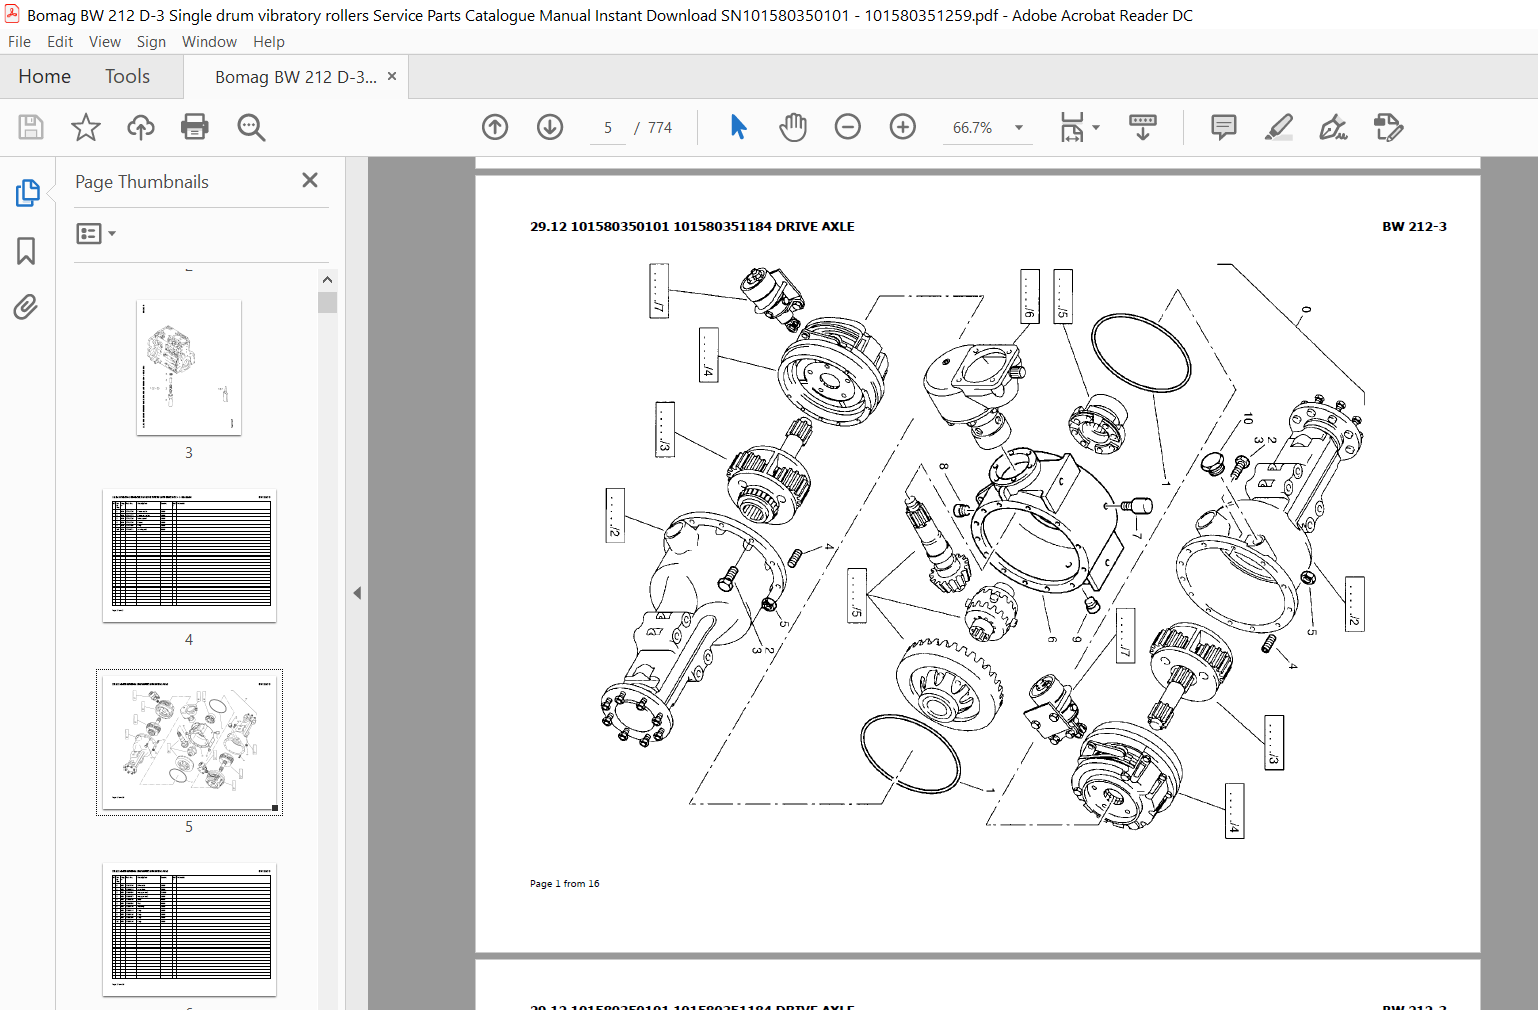
Task: Toggle the Page Thumbnails sidebar icon
Action: point(27,193)
